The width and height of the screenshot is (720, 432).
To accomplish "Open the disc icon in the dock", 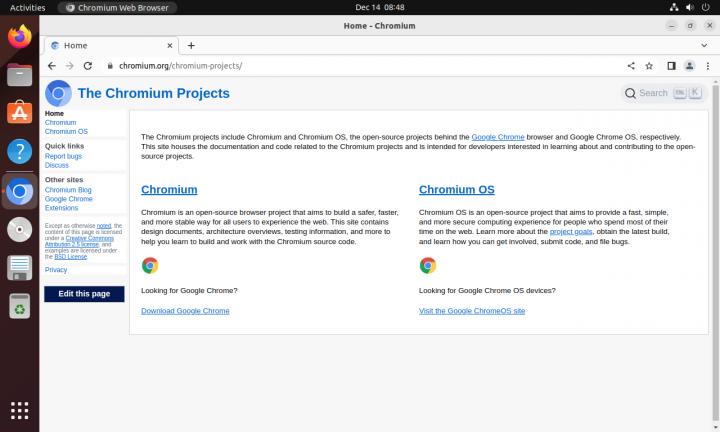I will (x=20, y=230).
